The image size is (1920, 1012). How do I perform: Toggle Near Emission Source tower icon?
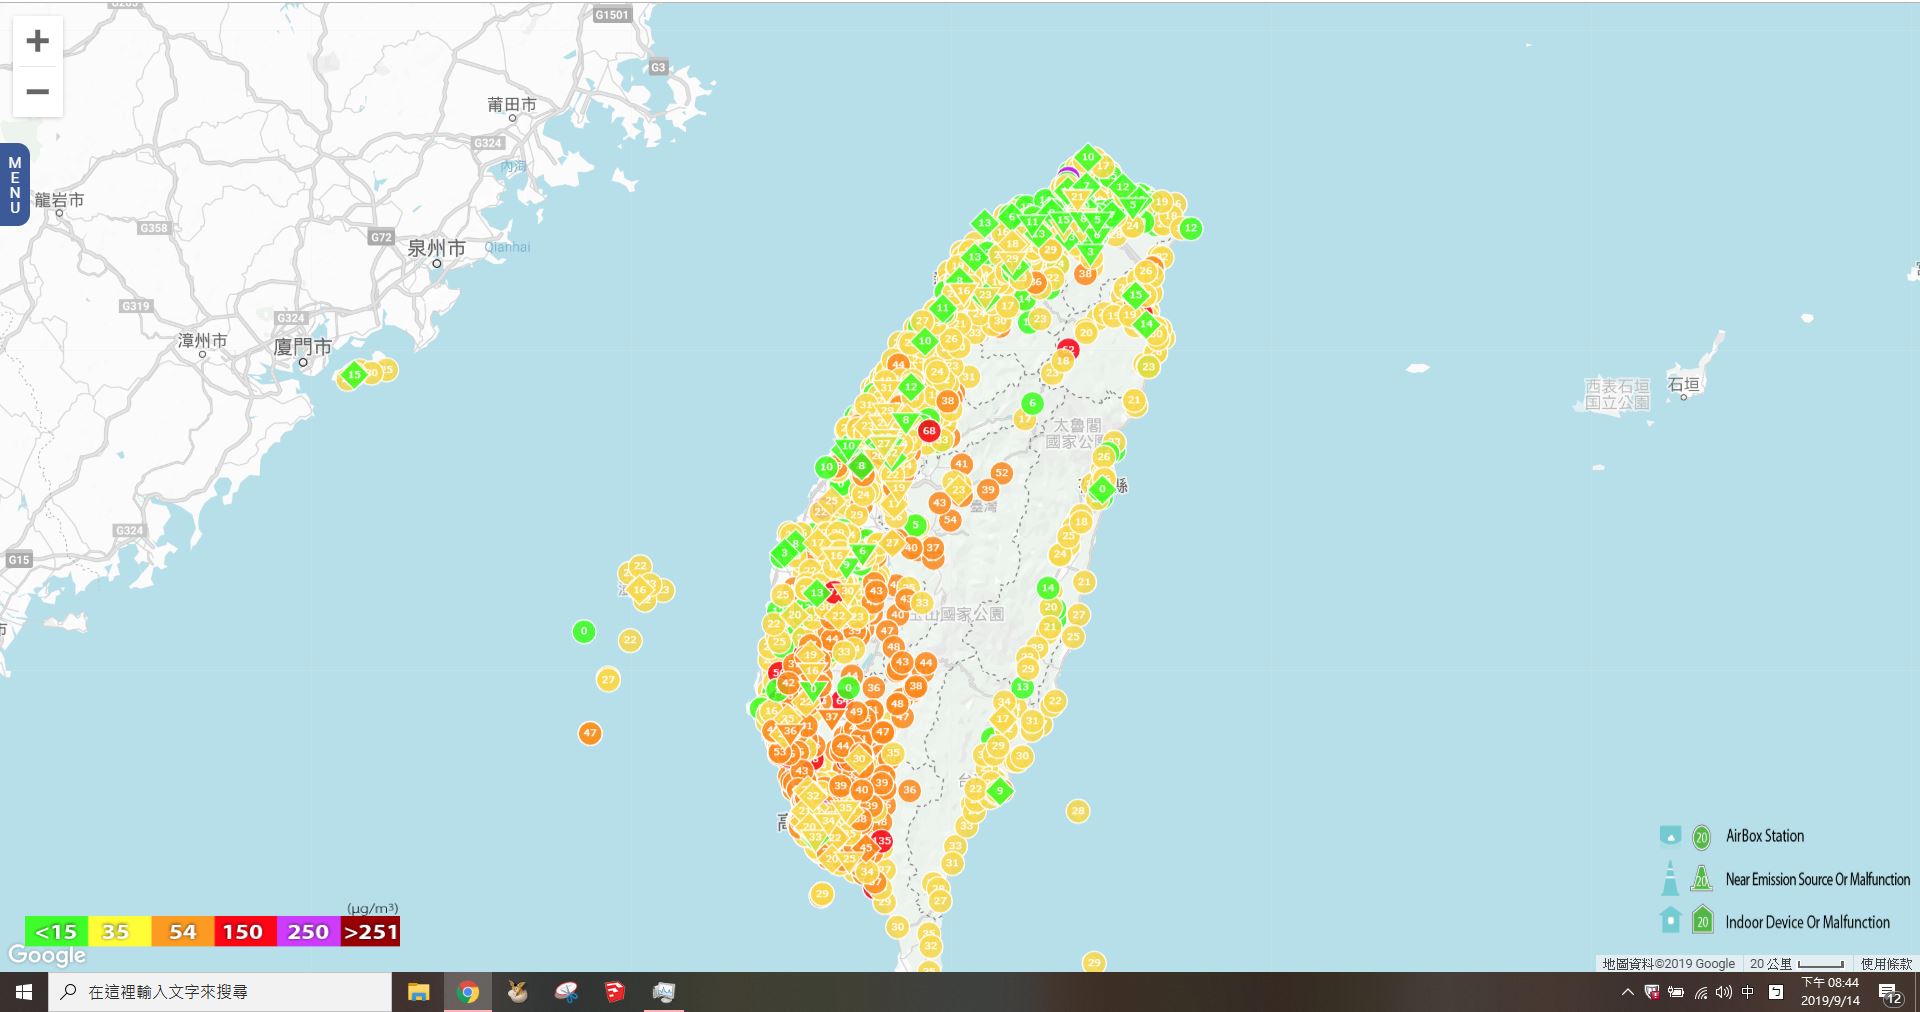tap(1670, 878)
